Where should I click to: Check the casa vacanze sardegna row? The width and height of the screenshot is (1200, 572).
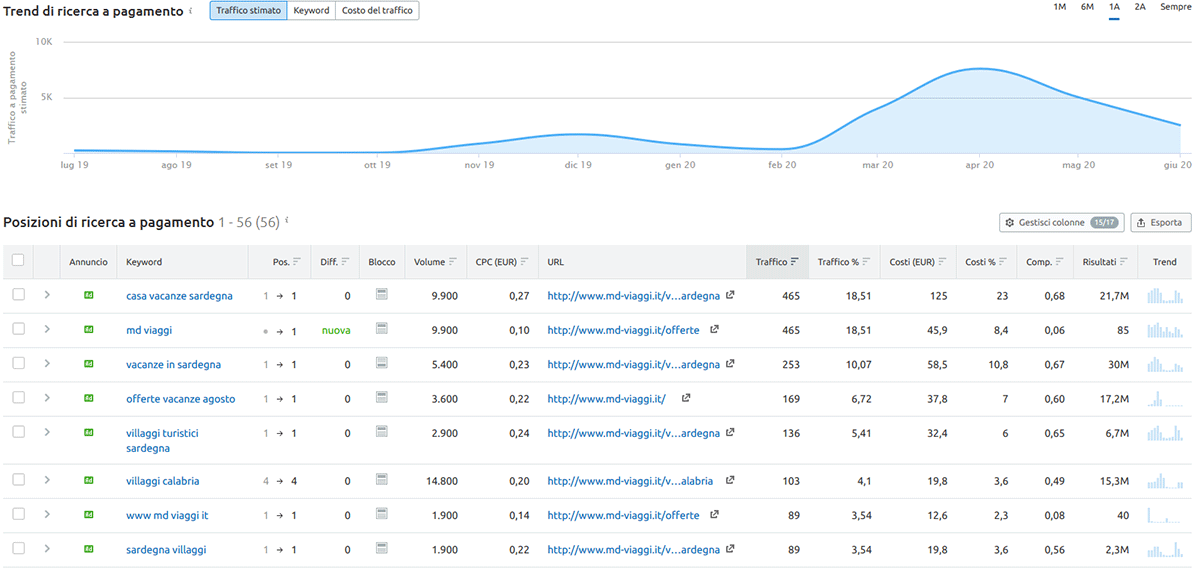pos(18,295)
